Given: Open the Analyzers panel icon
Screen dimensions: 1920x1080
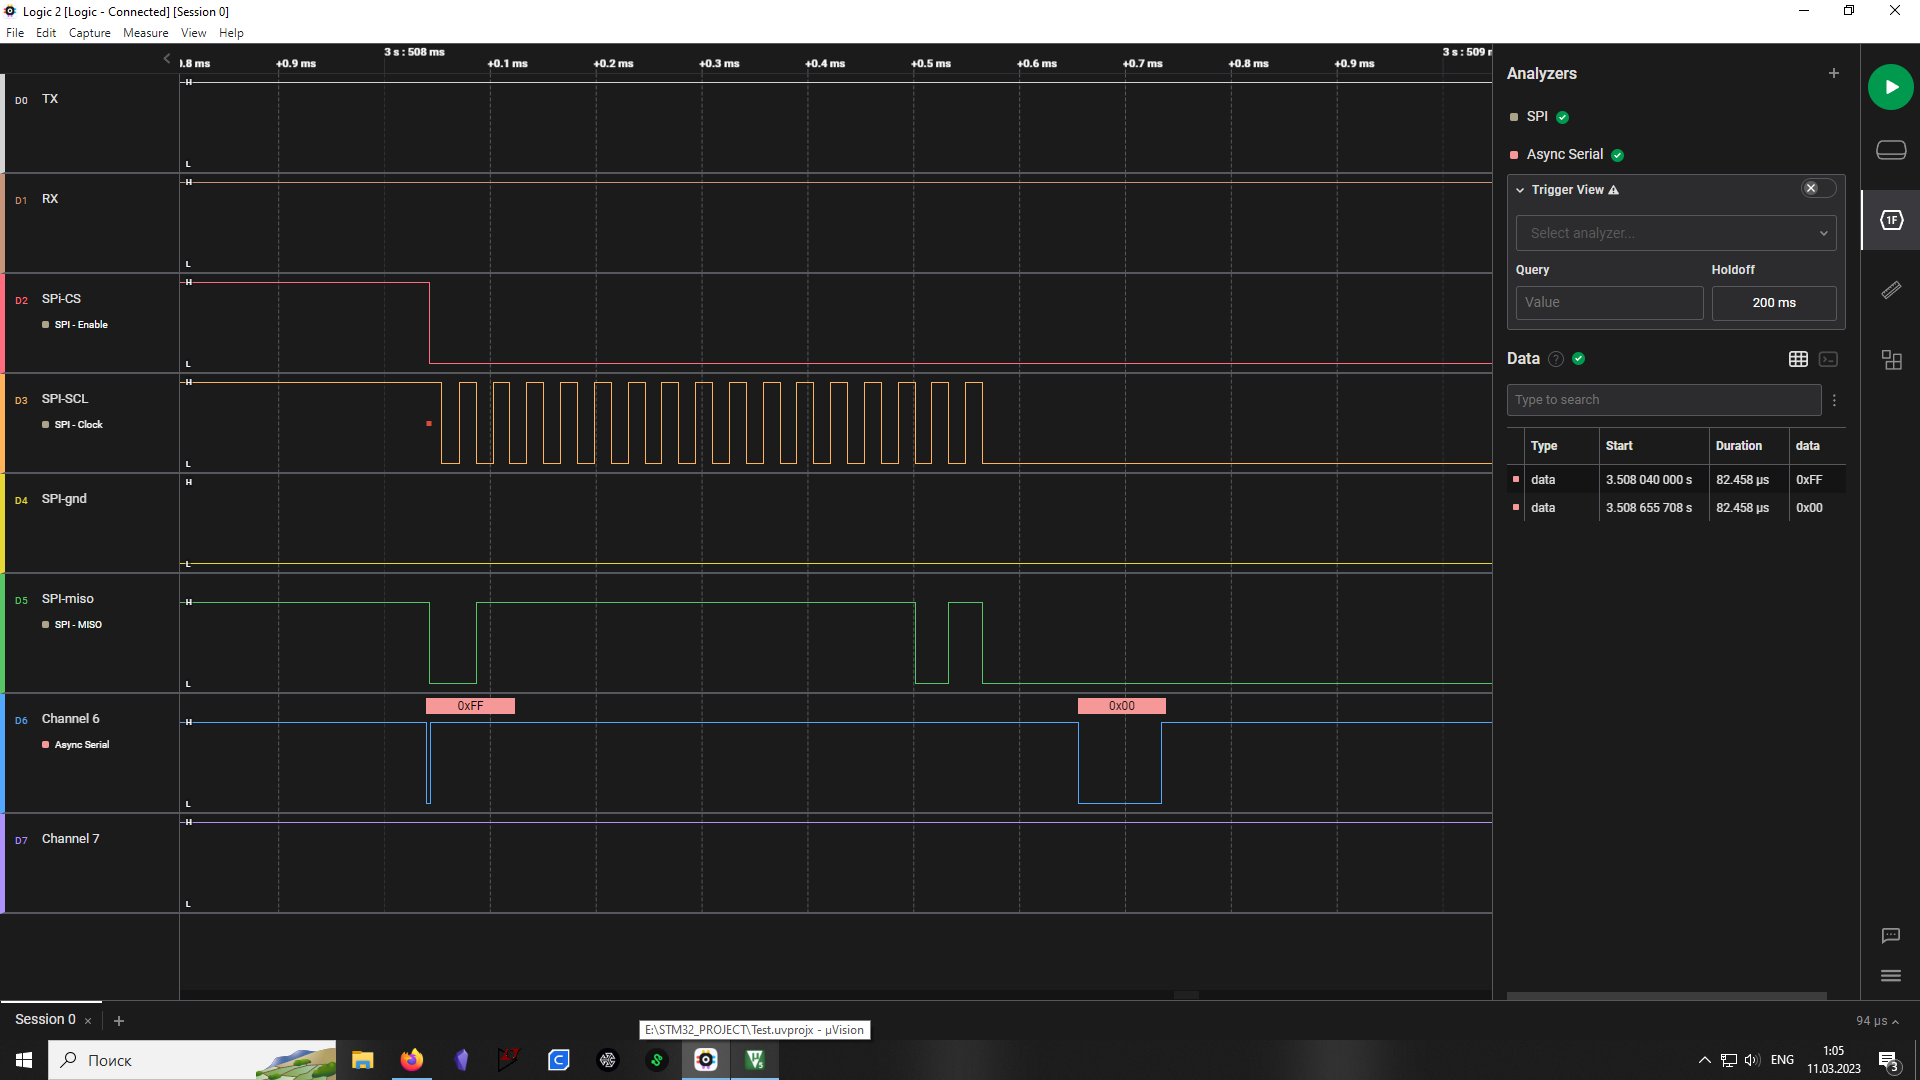Looking at the screenshot, I should click(x=1891, y=220).
